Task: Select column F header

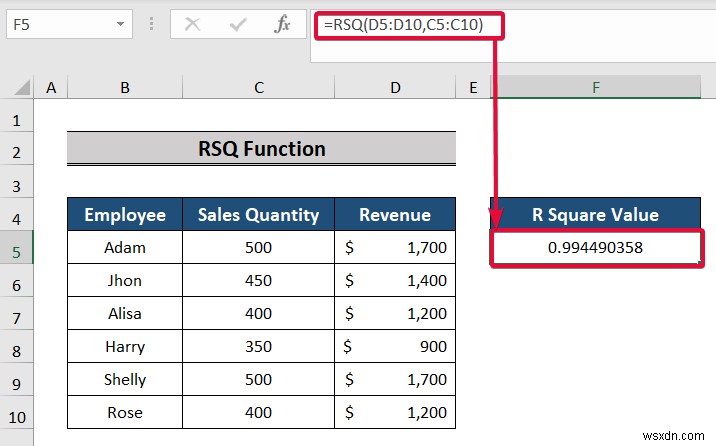Action: (595, 87)
